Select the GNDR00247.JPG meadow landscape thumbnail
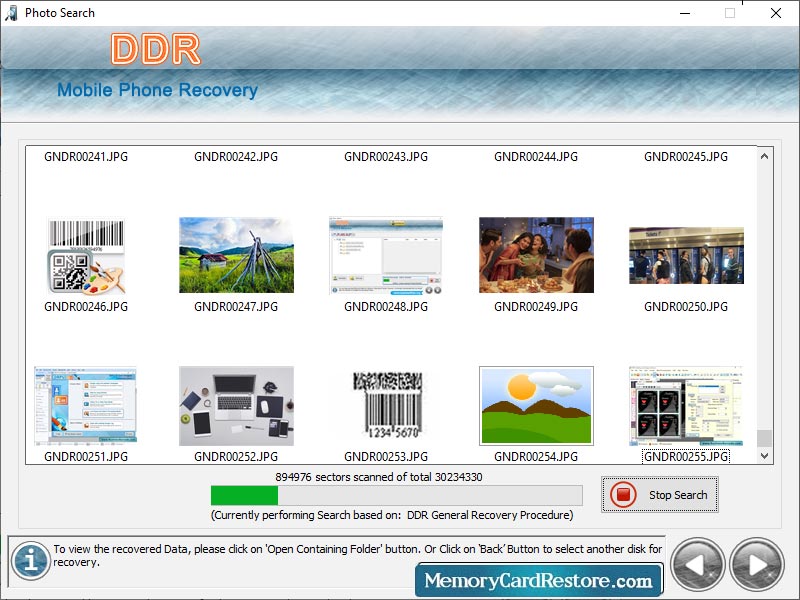800x600 pixels. (236, 255)
